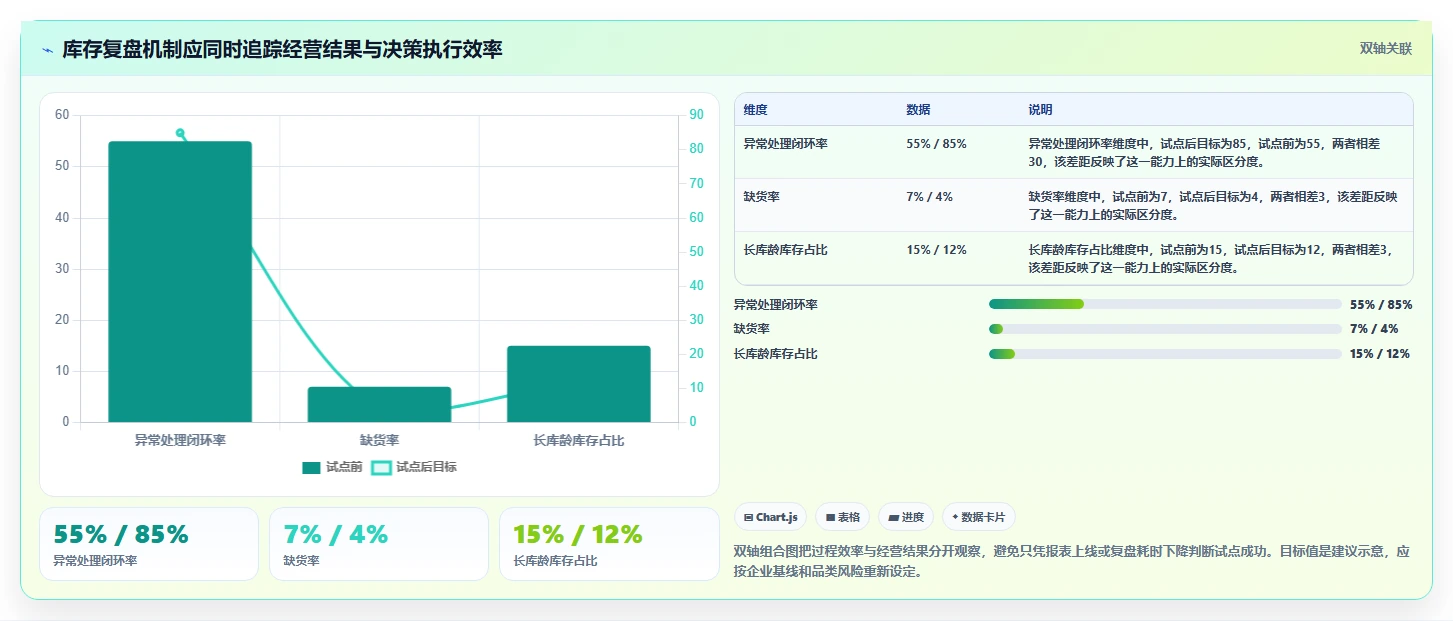Open the 55% / 85% data card

coord(149,544)
